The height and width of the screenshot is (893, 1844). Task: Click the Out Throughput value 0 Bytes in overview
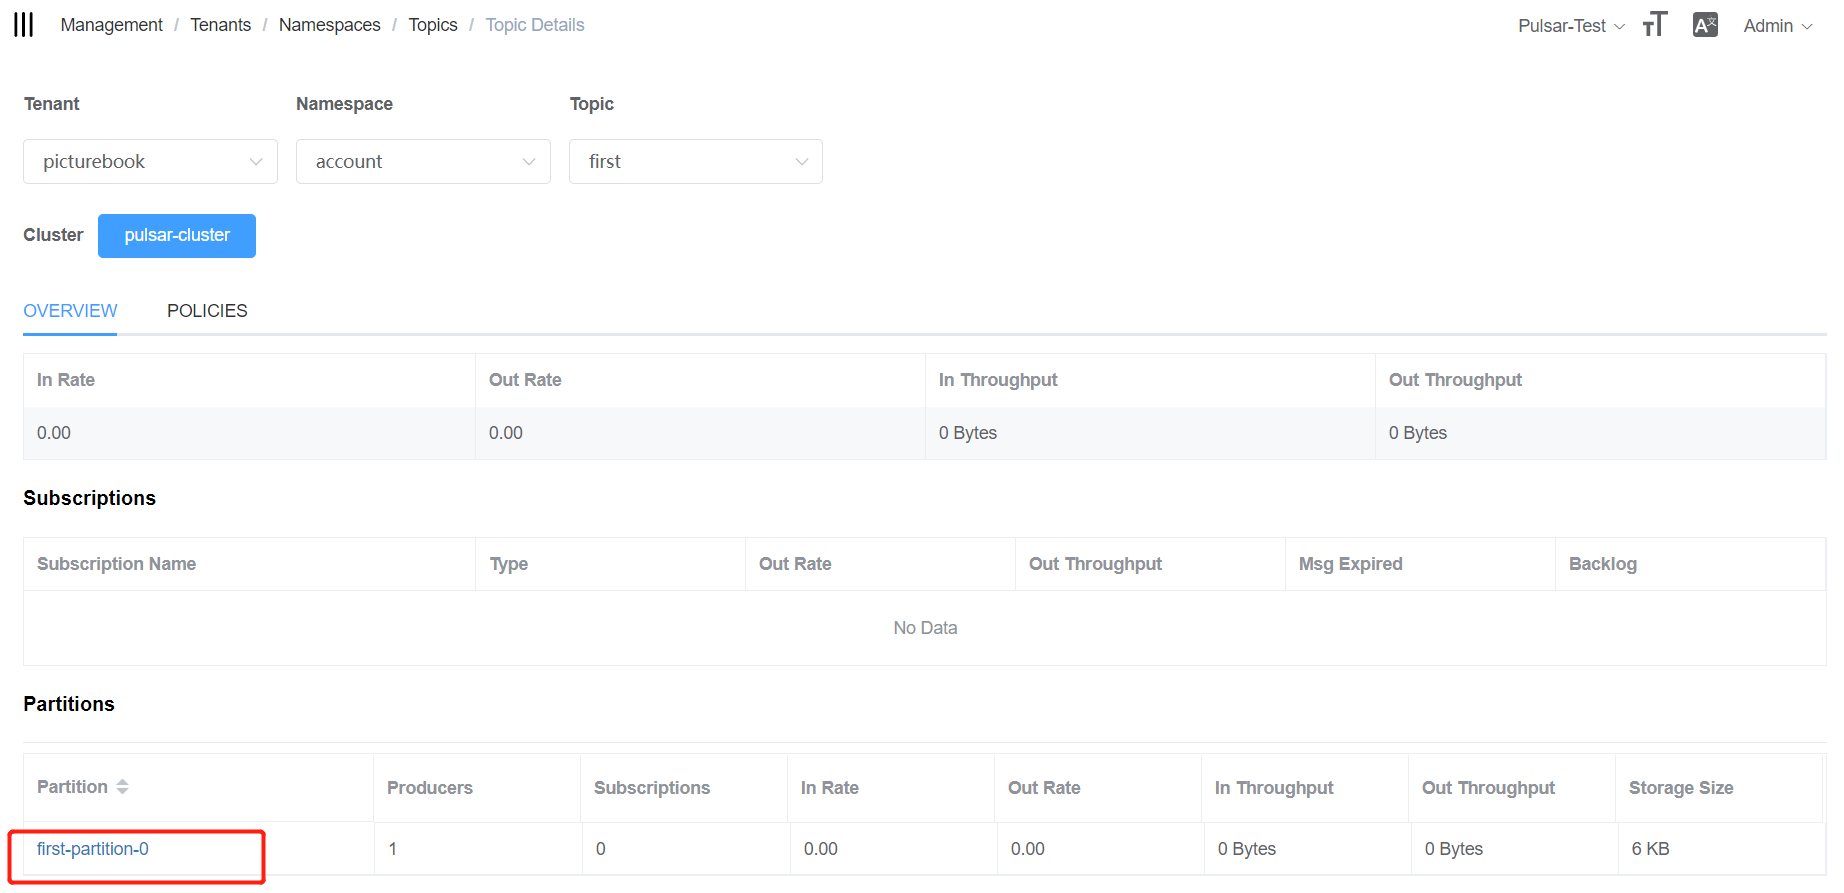1418,433
